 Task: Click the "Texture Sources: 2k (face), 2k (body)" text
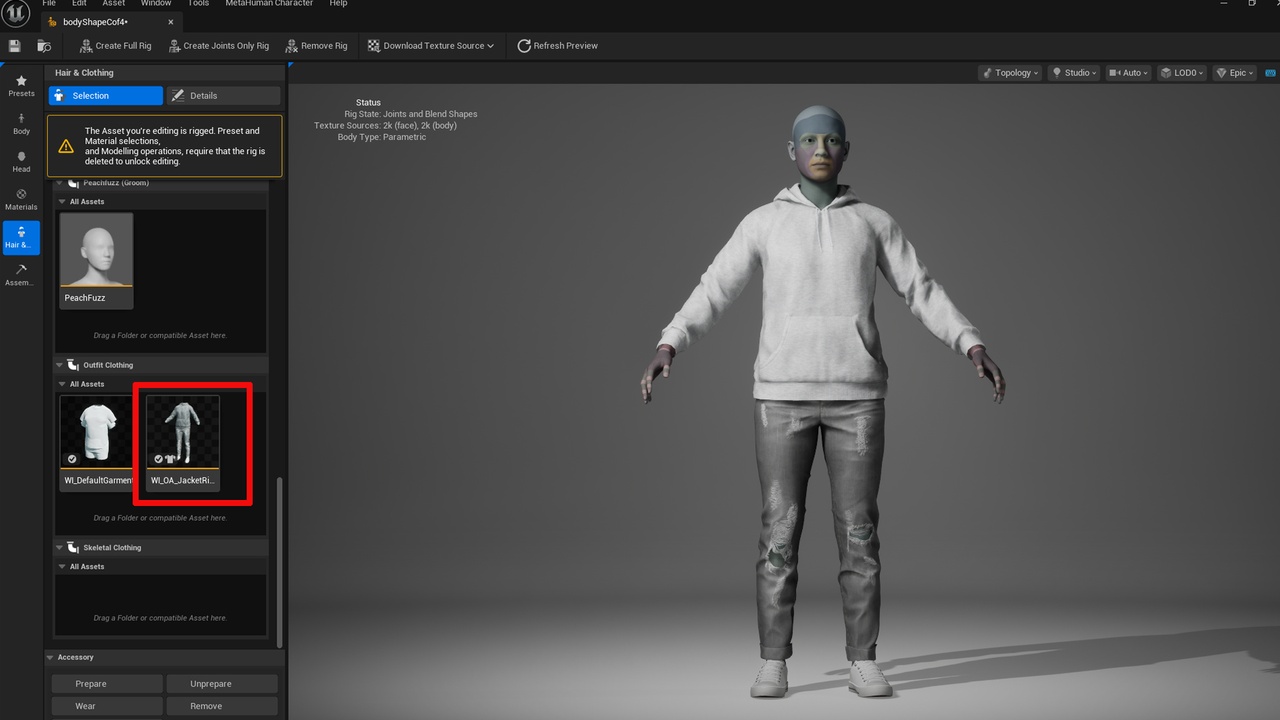coord(385,126)
